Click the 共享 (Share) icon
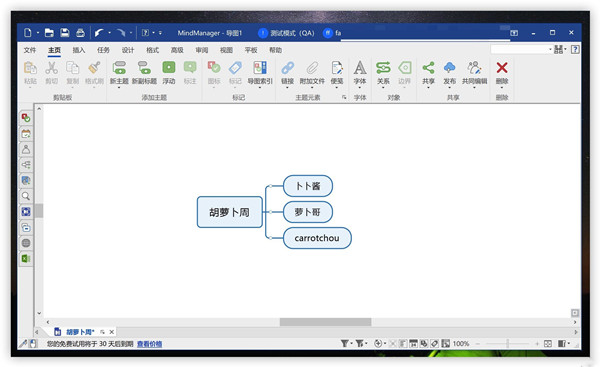Viewport: 600px width, 367px height. 428,68
